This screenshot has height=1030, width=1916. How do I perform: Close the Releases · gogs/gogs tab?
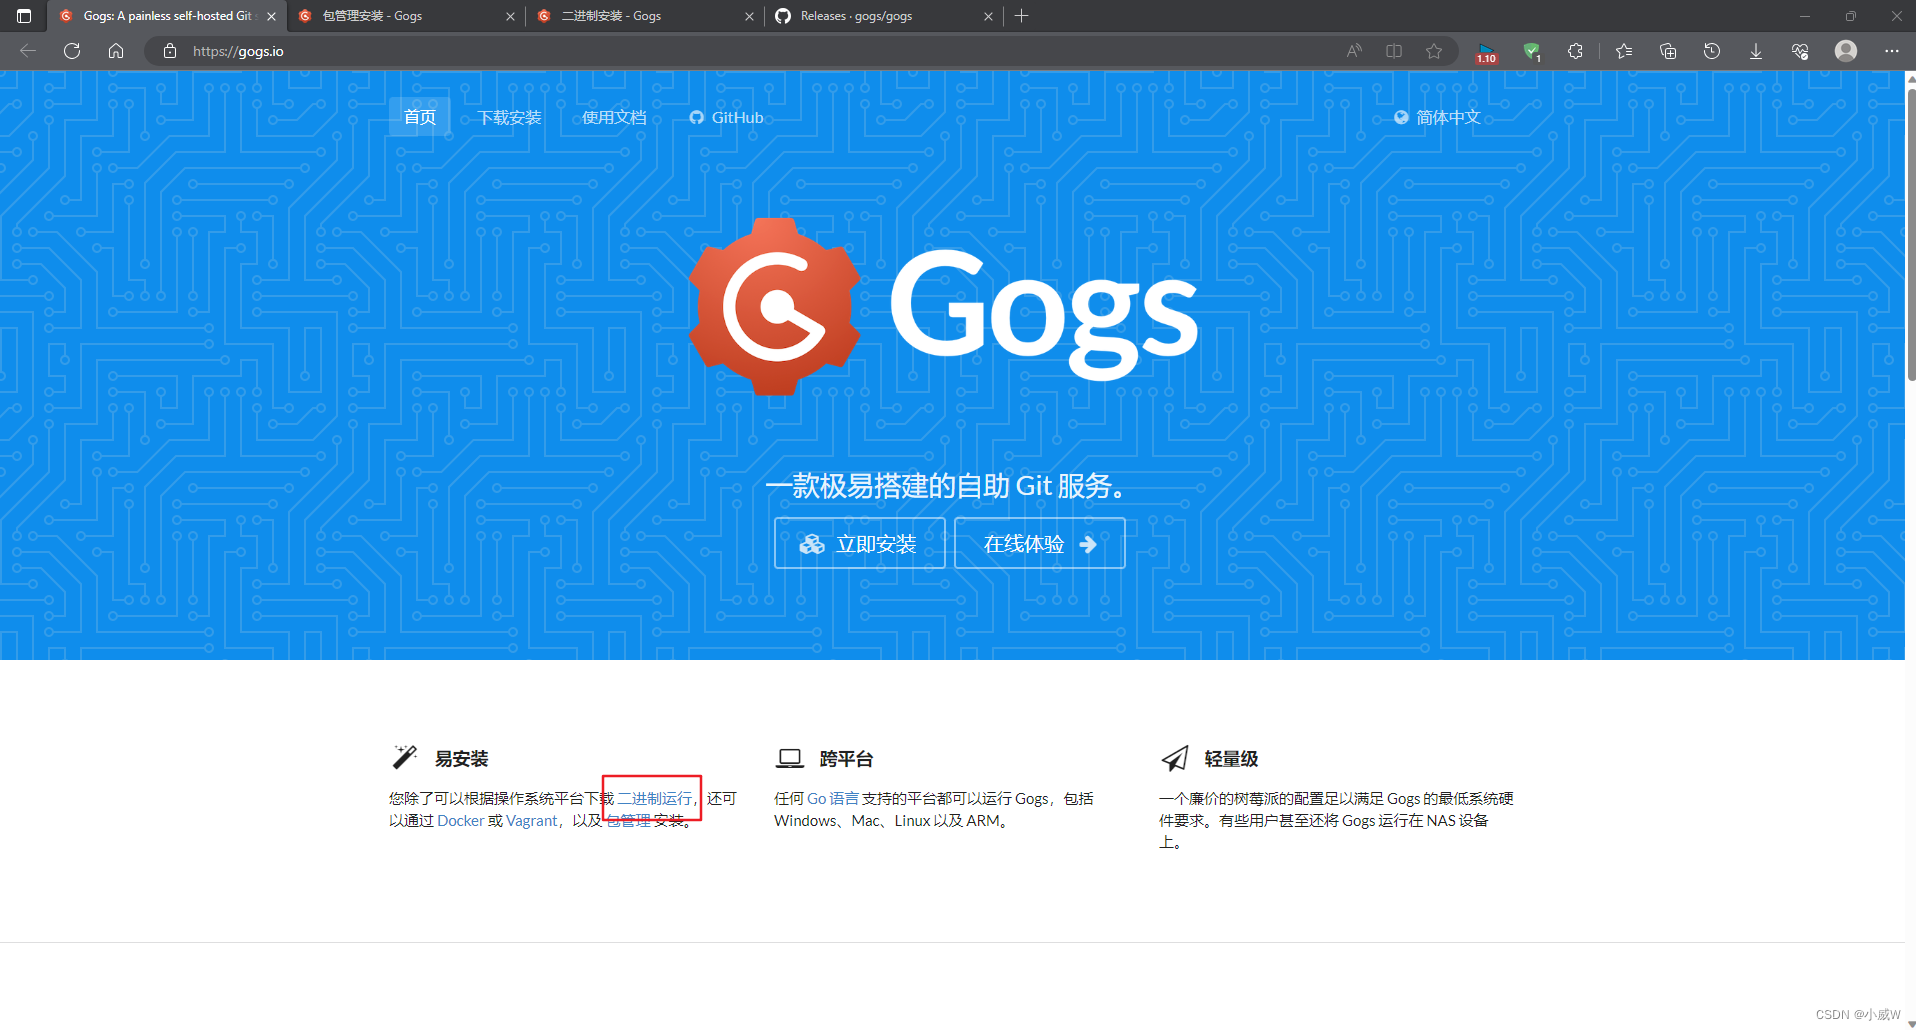click(x=988, y=16)
